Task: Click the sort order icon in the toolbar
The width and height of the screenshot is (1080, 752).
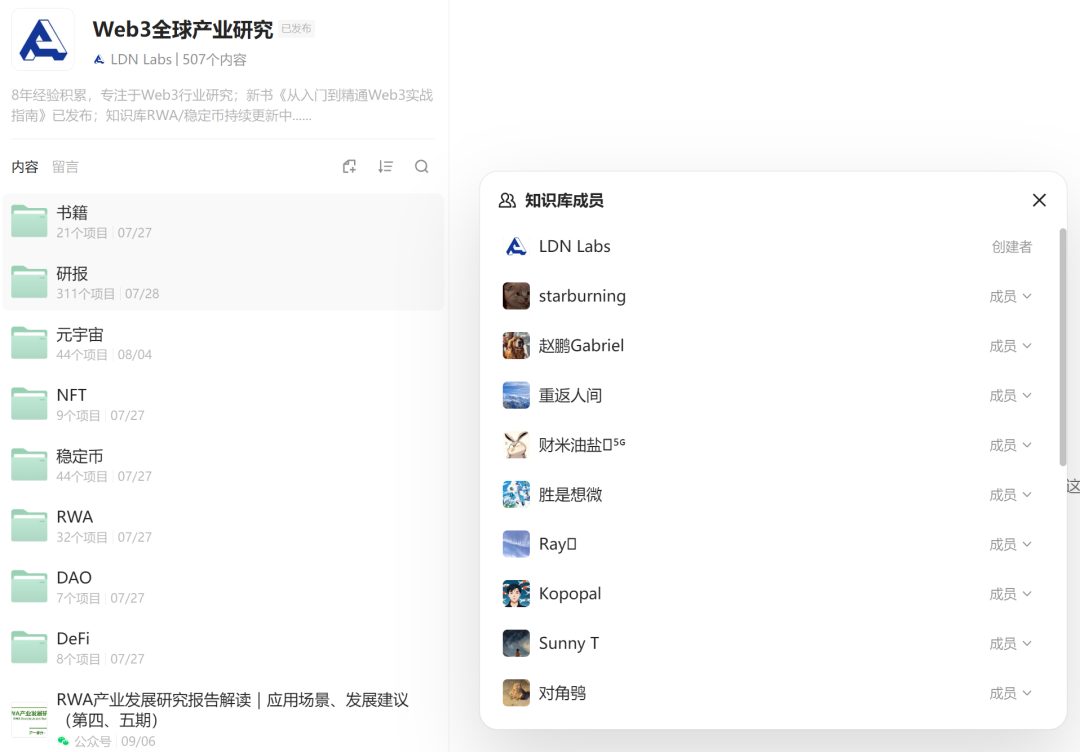Action: [x=385, y=166]
